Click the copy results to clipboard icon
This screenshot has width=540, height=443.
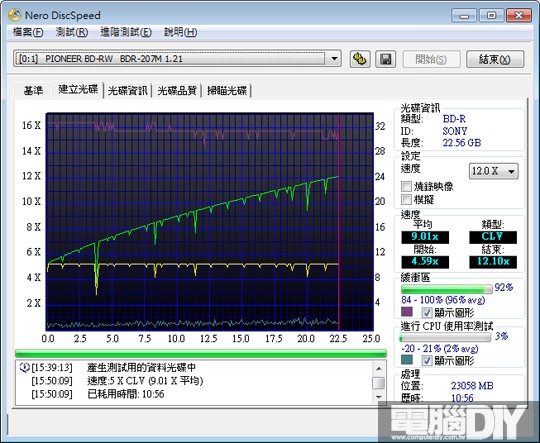(x=360, y=59)
